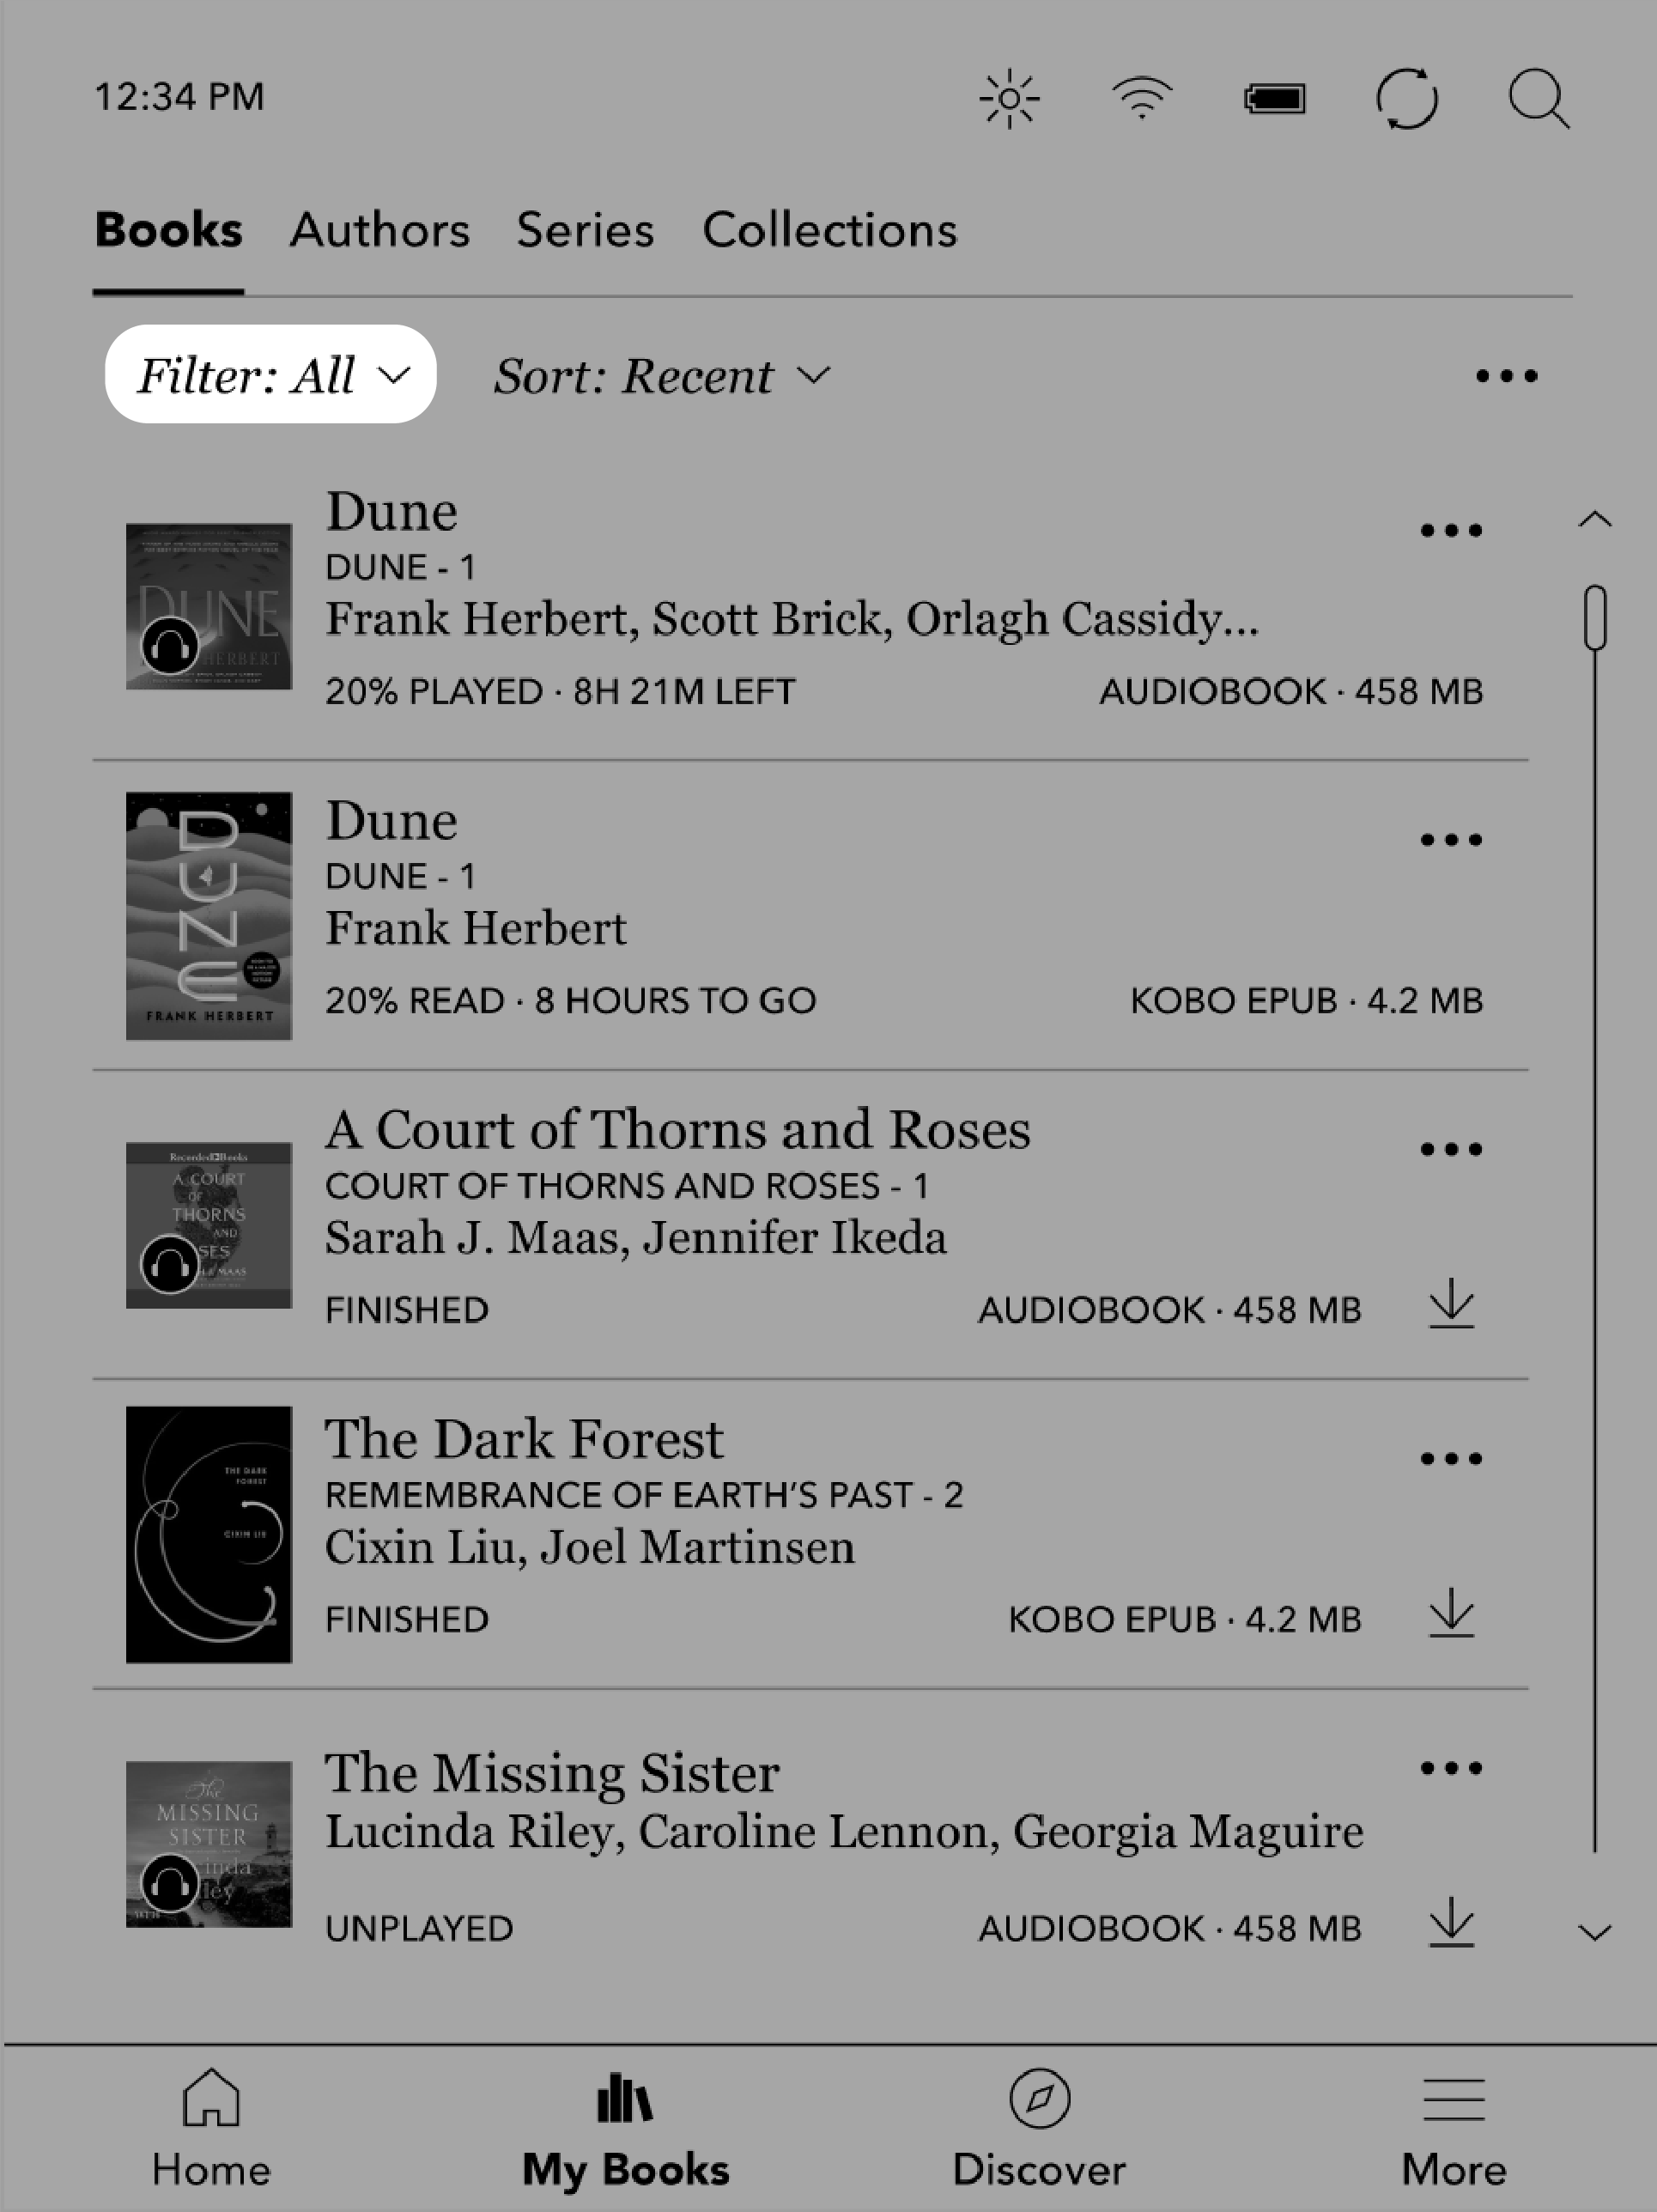Image resolution: width=1657 pixels, height=2212 pixels.
Task: Open the three-dot menu for The Dark Forest
Action: pos(1452,1458)
